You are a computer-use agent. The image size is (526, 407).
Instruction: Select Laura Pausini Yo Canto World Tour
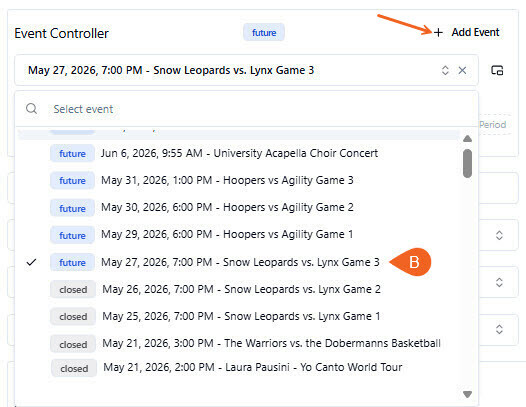click(x=239, y=368)
